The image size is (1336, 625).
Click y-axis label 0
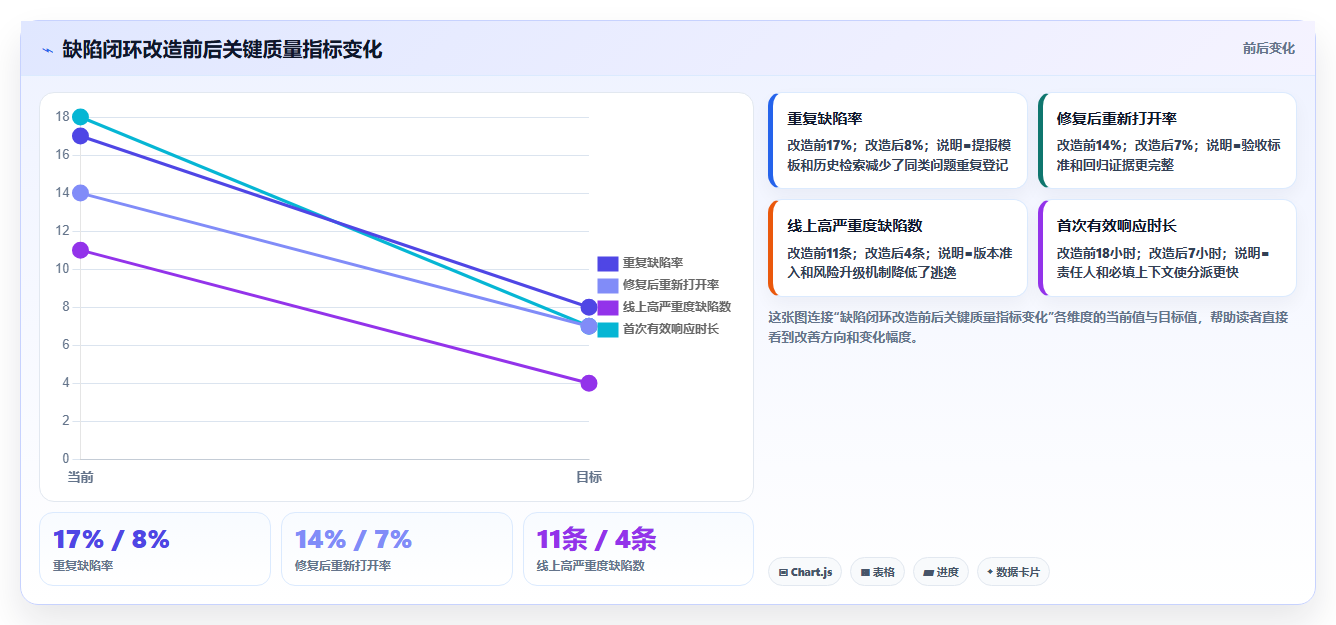(66, 459)
